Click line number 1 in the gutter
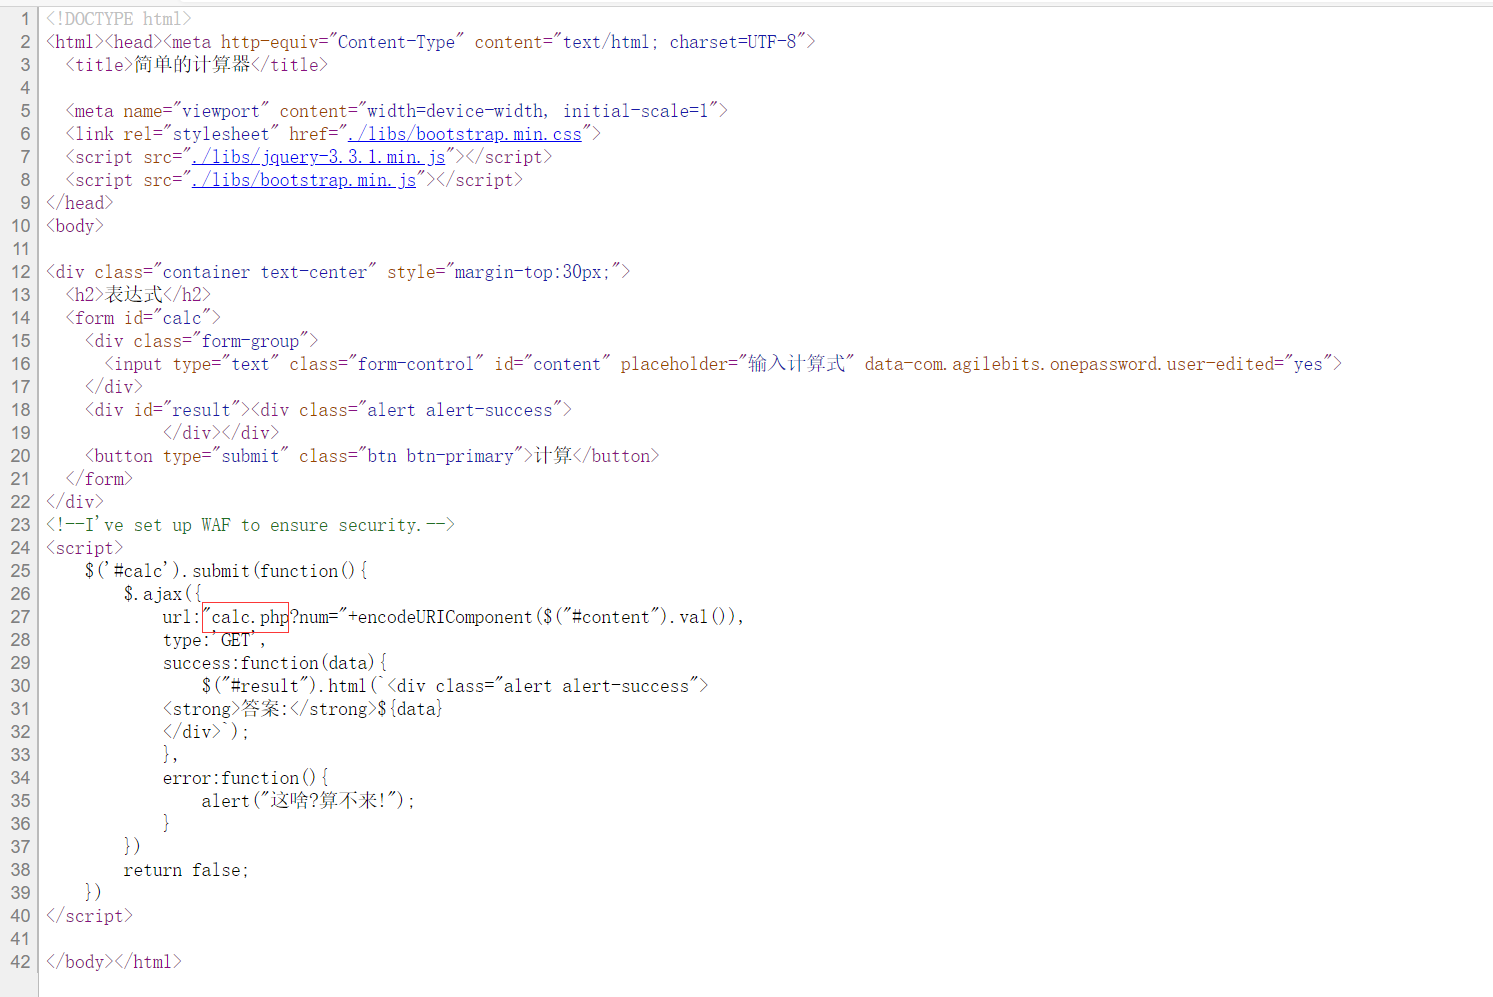The height and width of the screenshot is (997, 1493). point(26,19)
